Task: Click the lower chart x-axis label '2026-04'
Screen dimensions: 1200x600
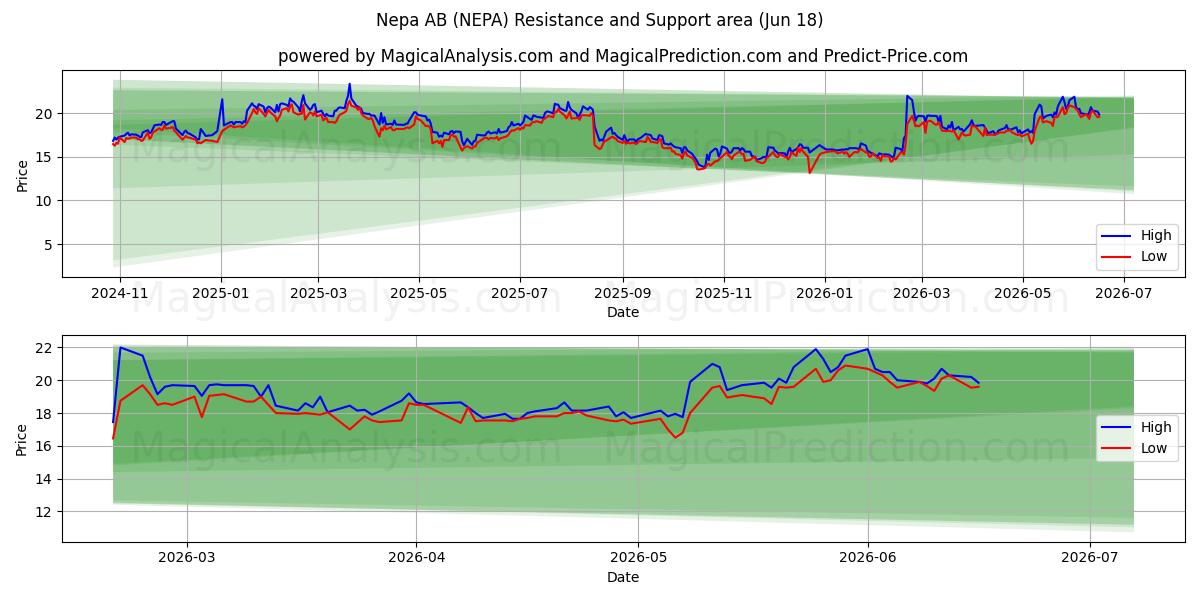Action: [x=416, y=559]
